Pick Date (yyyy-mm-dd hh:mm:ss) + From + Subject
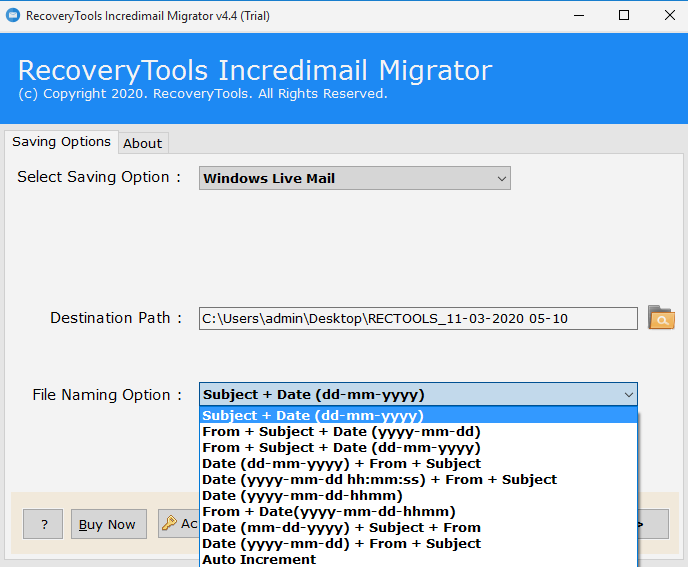The width and height of the screenshot is (688, 567). click(379, 479)
